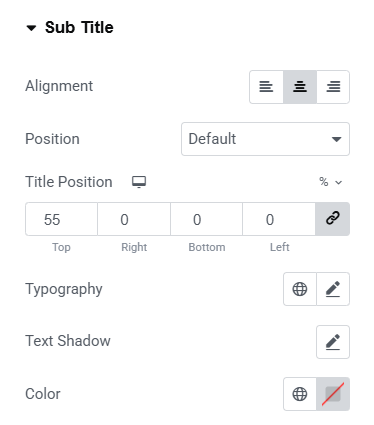Viewport: 374px width, 425px height.
Task: Open the Sub Title color picker swatch
Action: [333, 394]
